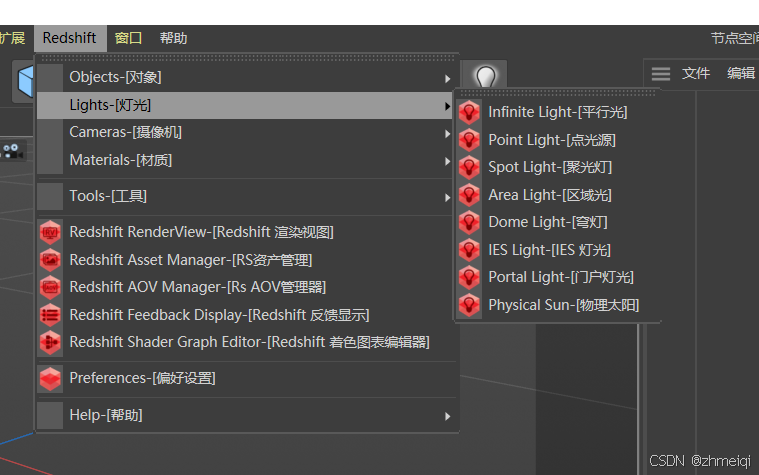This screenshot has height=475, width=759.
Task: Expand Objects submenu arrow
Action: (x=447, y=78)
